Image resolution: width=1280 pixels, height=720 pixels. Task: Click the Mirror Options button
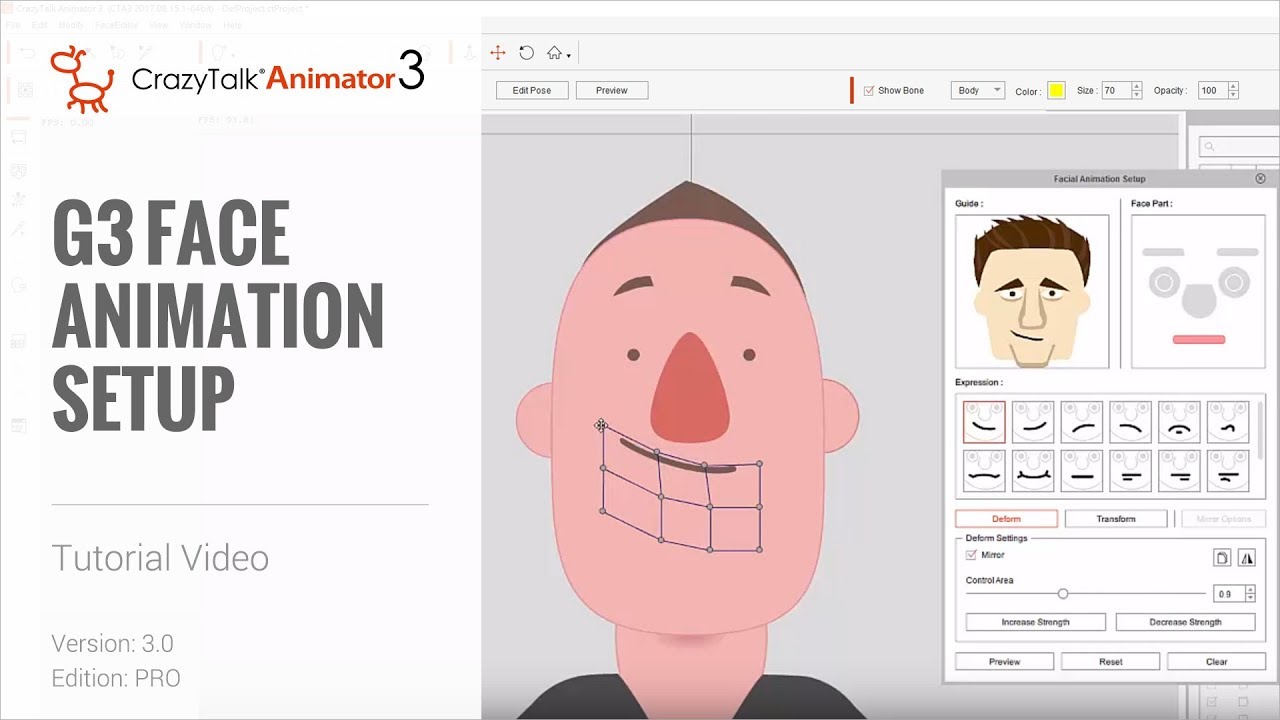pos(1223,519)
